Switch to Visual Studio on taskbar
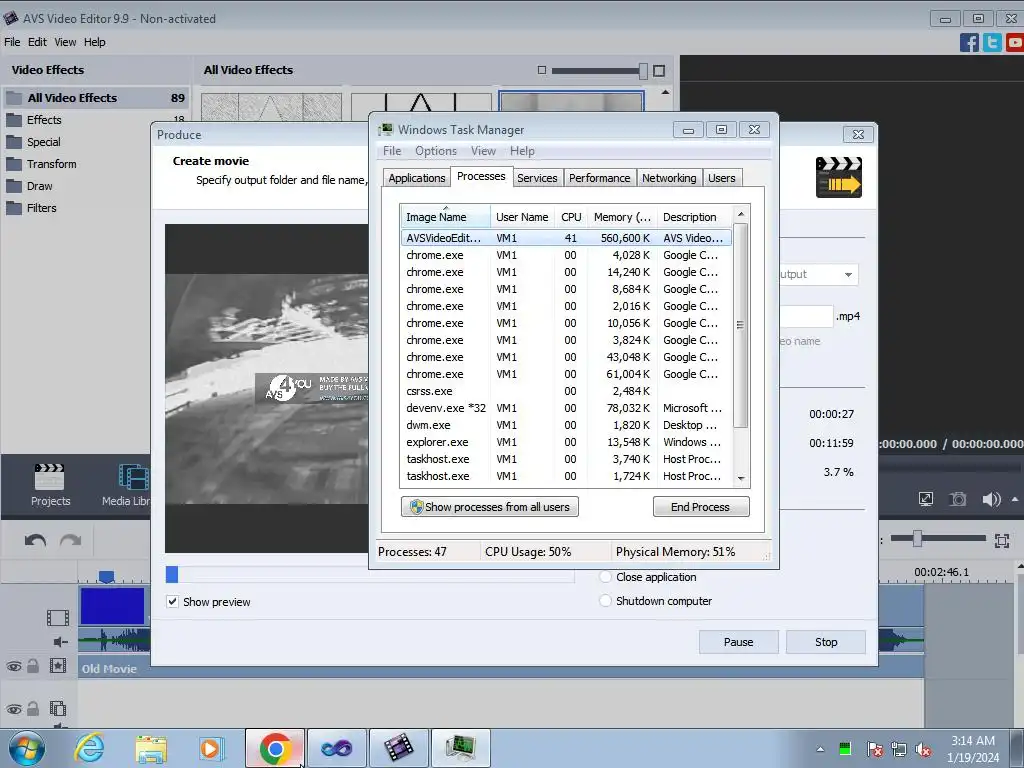Viewport: 1024px width, 768px height. point(336,748)
